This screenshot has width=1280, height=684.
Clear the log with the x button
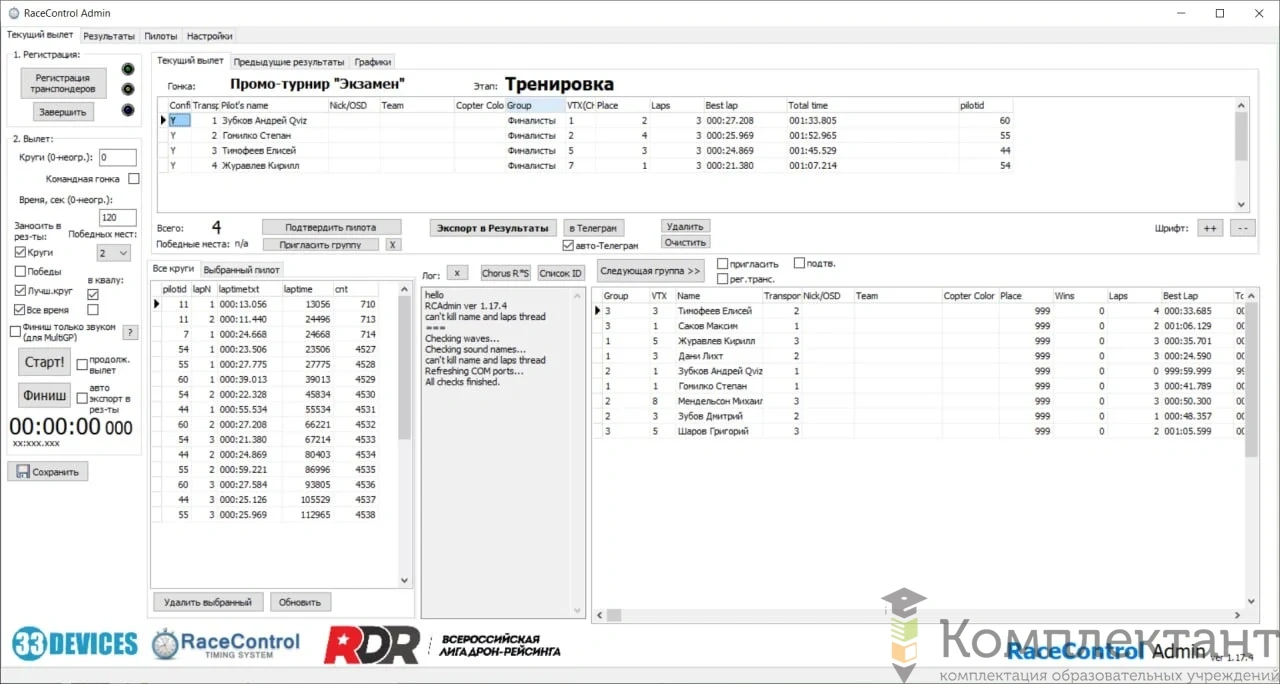click(455, 272)
